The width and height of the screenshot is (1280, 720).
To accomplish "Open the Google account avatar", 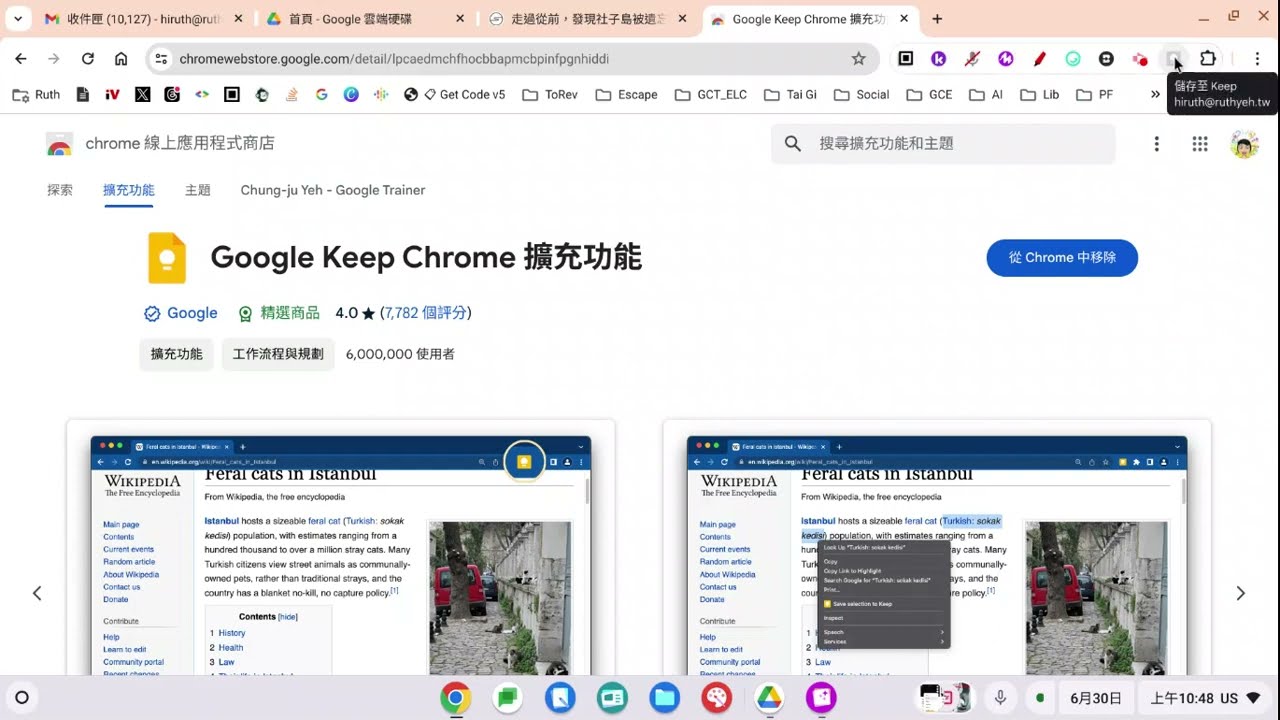I will pyautogui.click(x=1244, y=144).
